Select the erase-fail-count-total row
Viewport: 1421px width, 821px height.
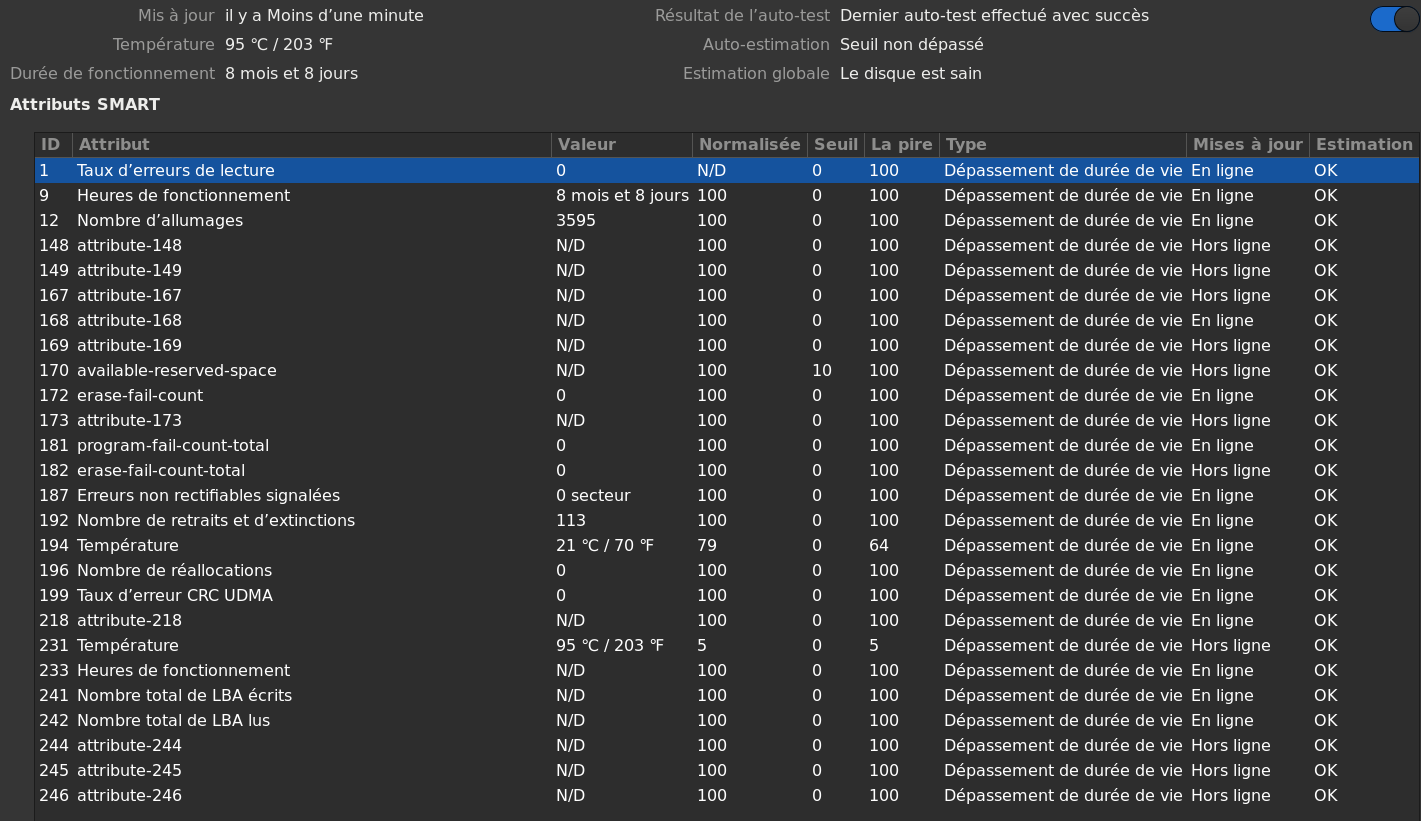pos(161,471)
